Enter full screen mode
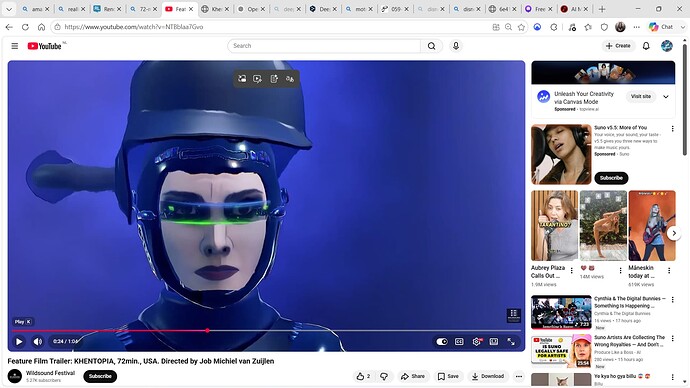This screenshot has height=388, width=690. (x=511, y=341)
